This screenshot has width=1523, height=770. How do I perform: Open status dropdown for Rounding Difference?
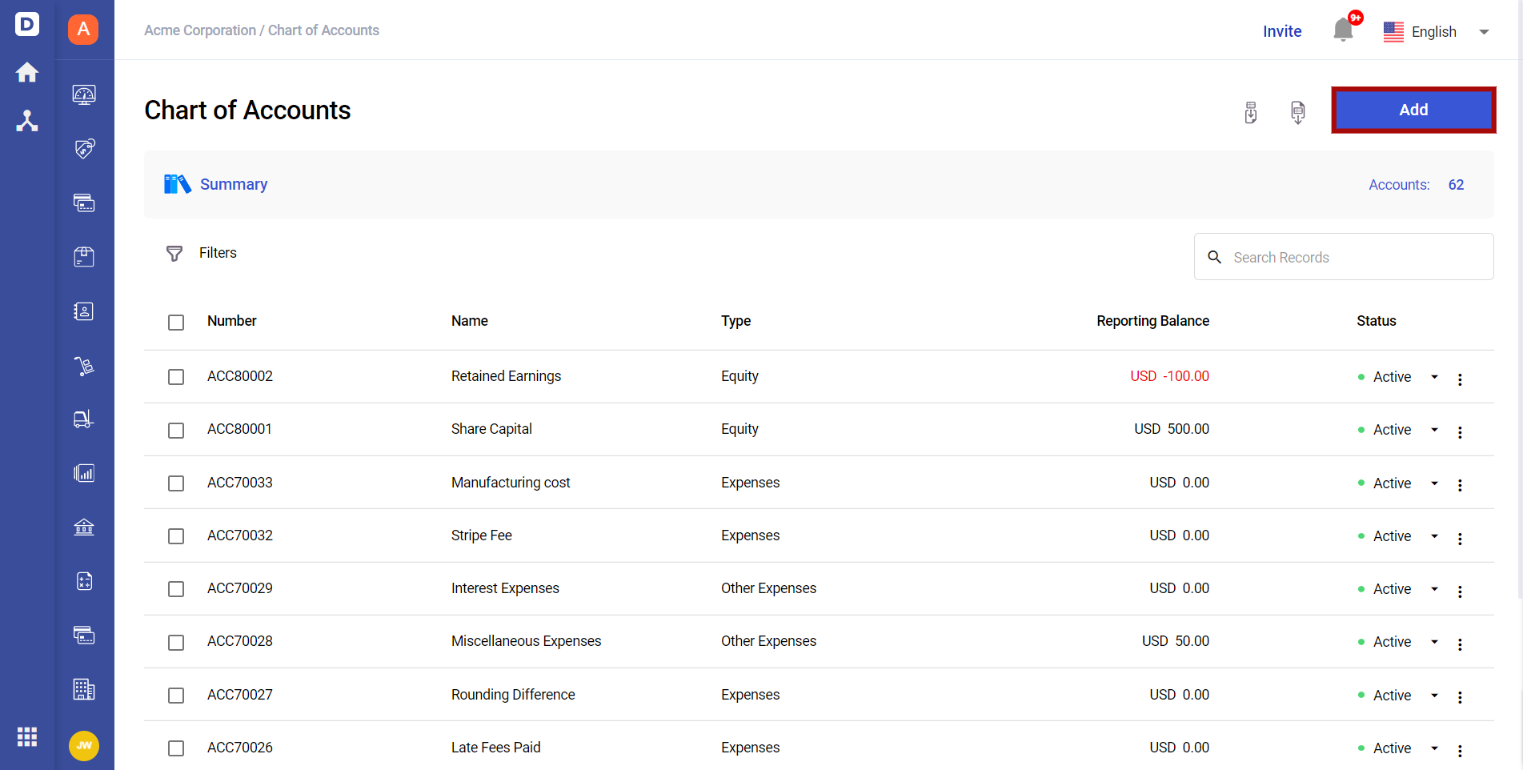tap(1434, 695)
